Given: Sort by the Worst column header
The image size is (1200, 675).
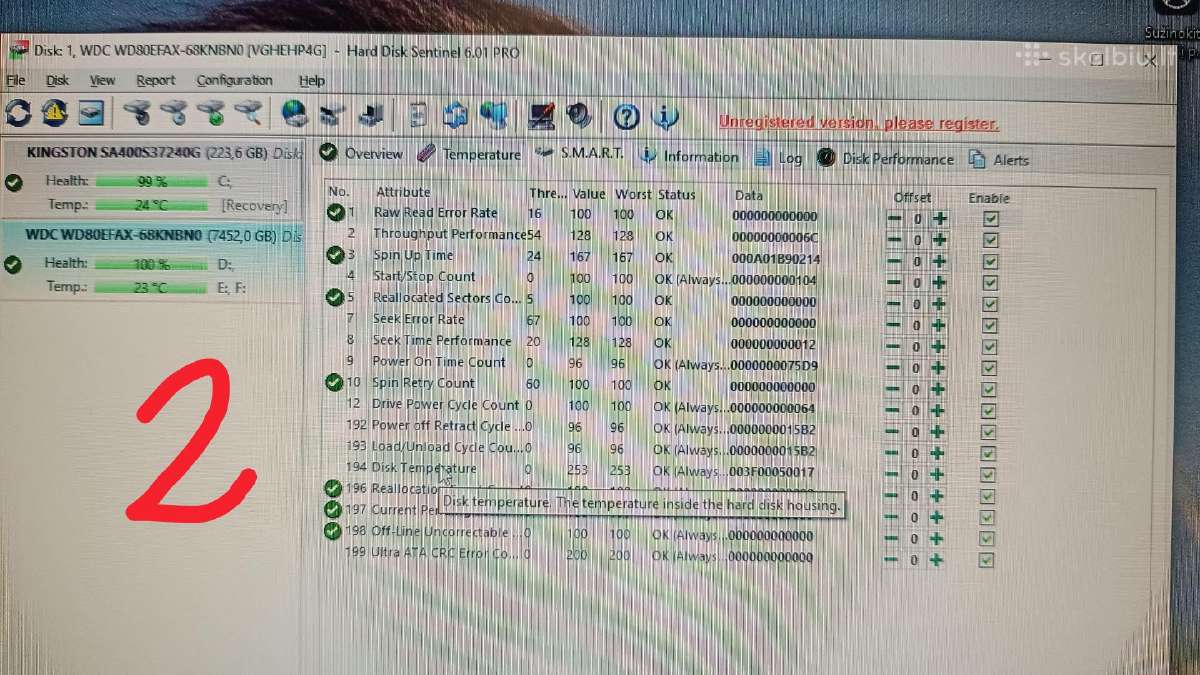Looking at the screenshot, I should [632, 194].
